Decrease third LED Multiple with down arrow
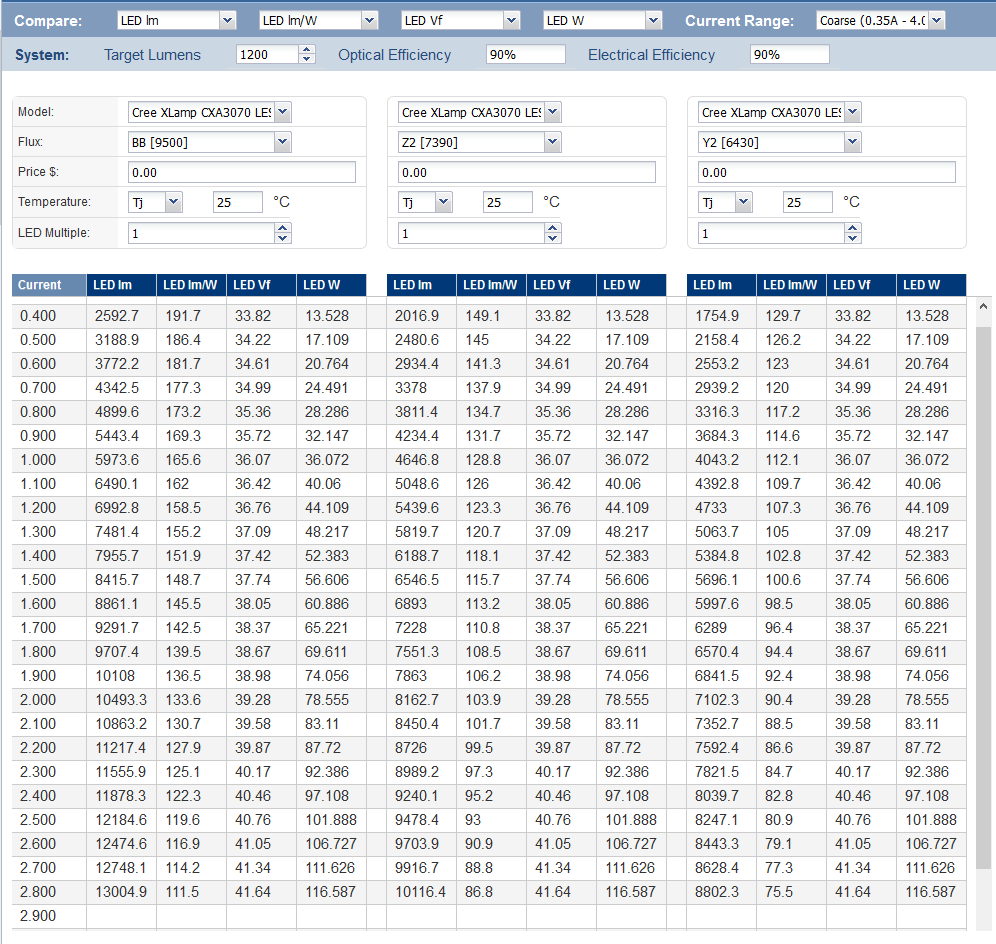 [x=852, y=238]
